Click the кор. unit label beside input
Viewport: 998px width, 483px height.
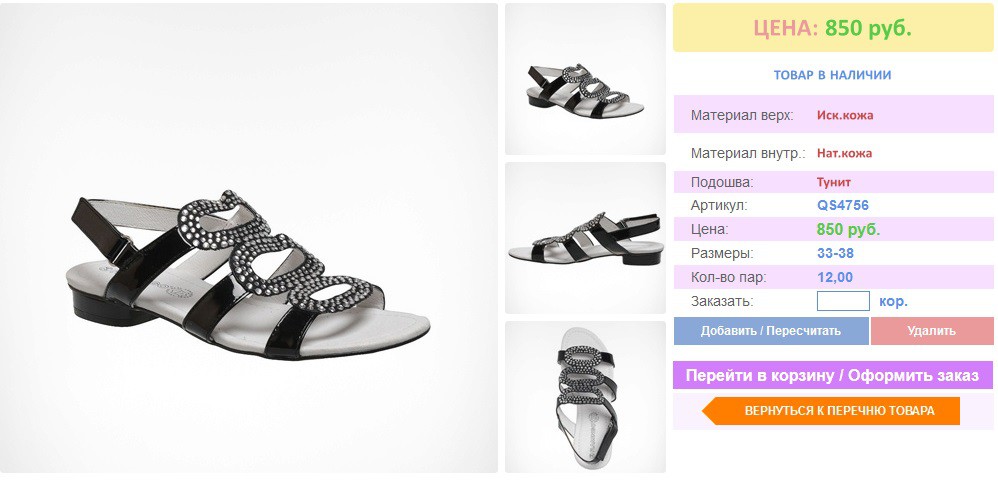pos(894,302)
